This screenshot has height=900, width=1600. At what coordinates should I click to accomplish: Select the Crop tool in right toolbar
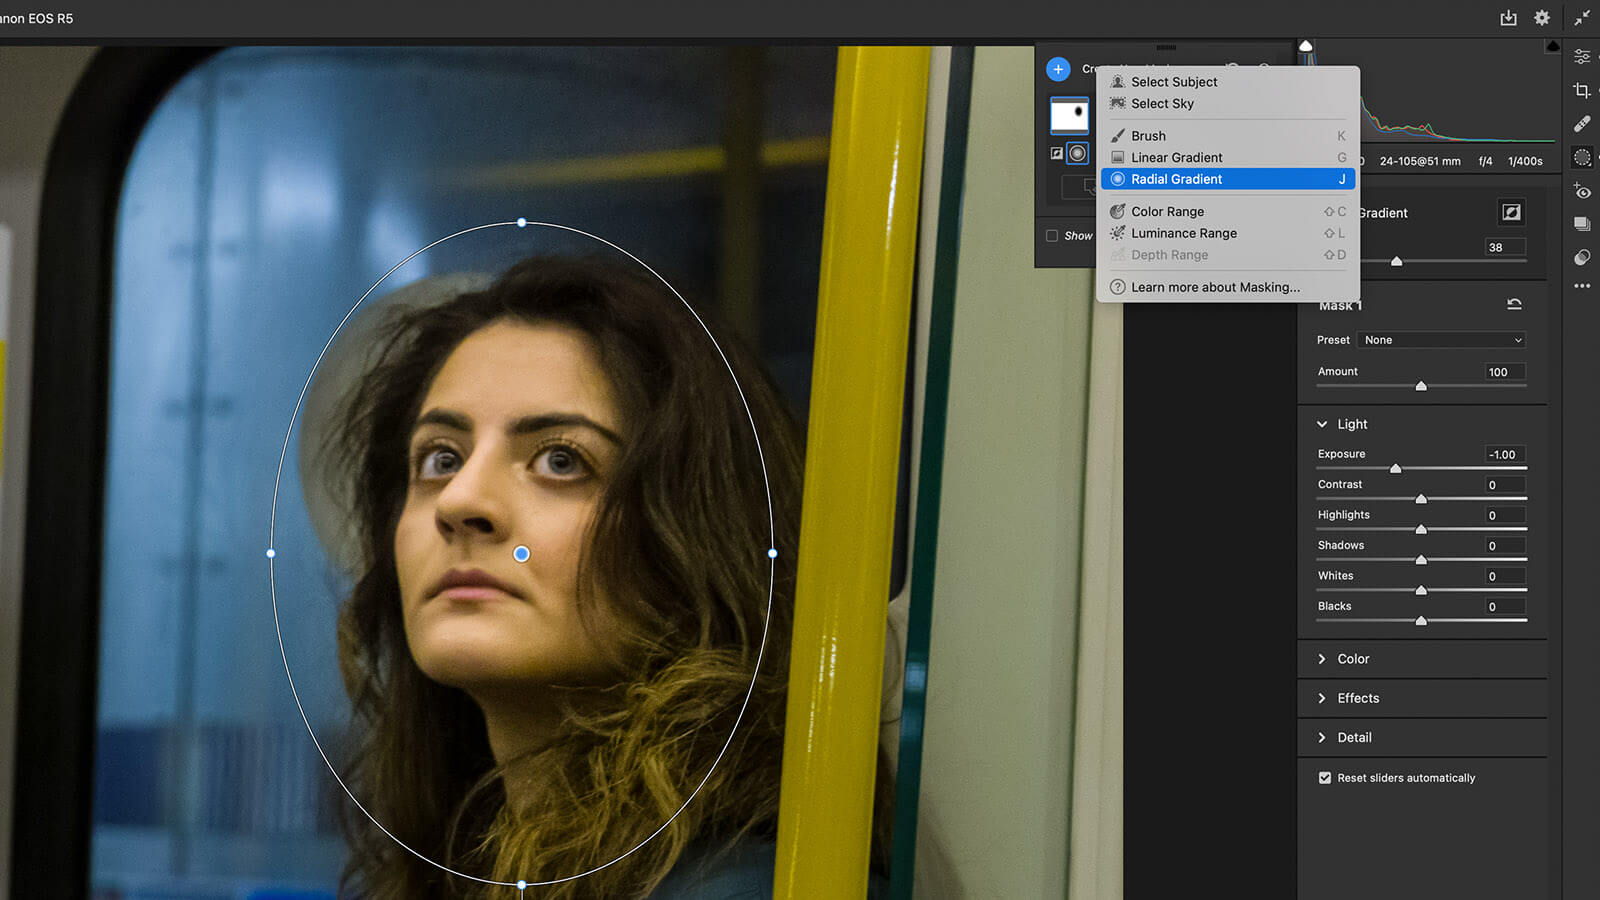[1582, 90]
